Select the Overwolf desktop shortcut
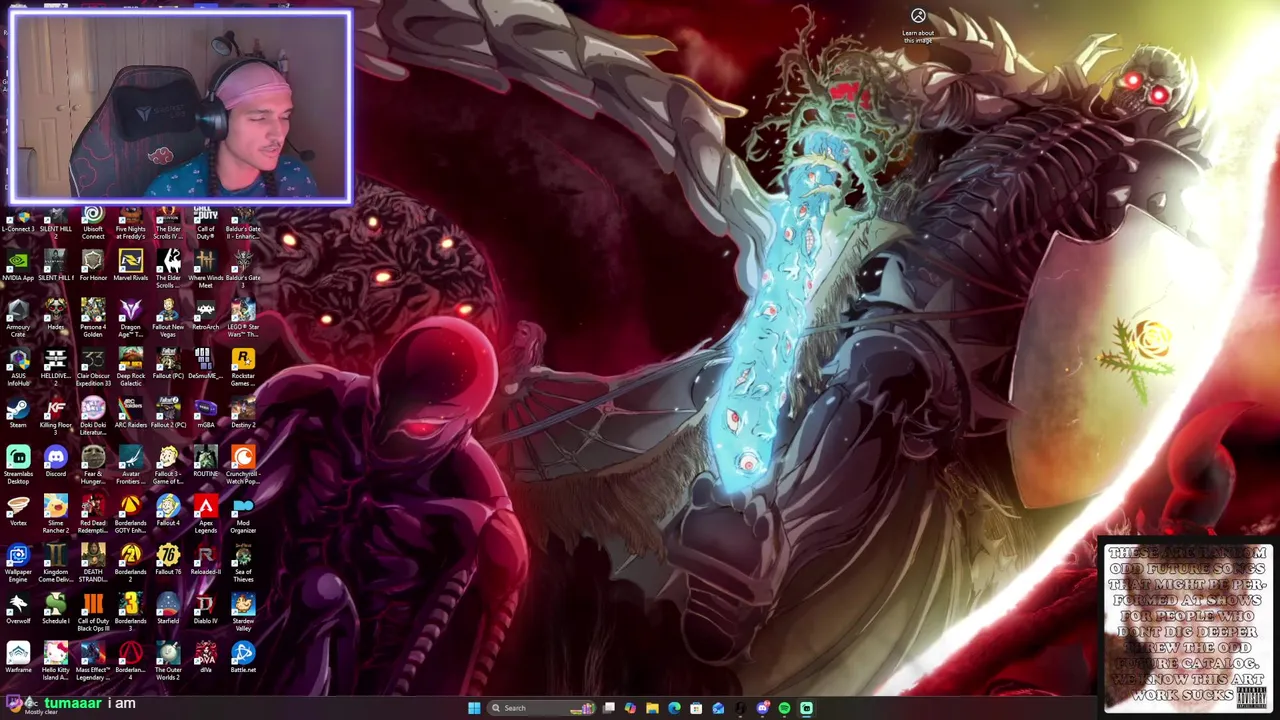Viewport: 1280px width, 720px height. coord(18,610)
